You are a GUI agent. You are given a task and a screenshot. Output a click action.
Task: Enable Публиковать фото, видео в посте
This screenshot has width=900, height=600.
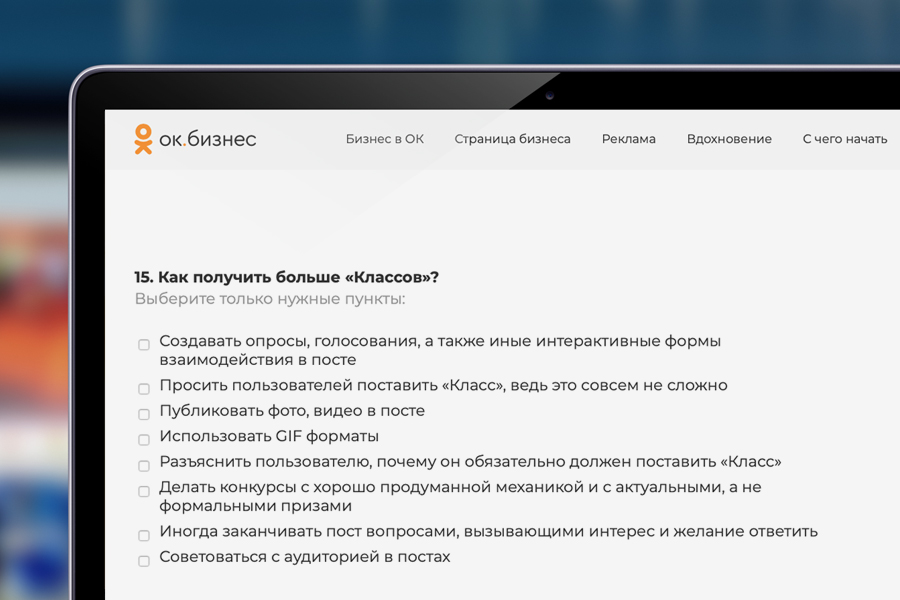point(144,414)
